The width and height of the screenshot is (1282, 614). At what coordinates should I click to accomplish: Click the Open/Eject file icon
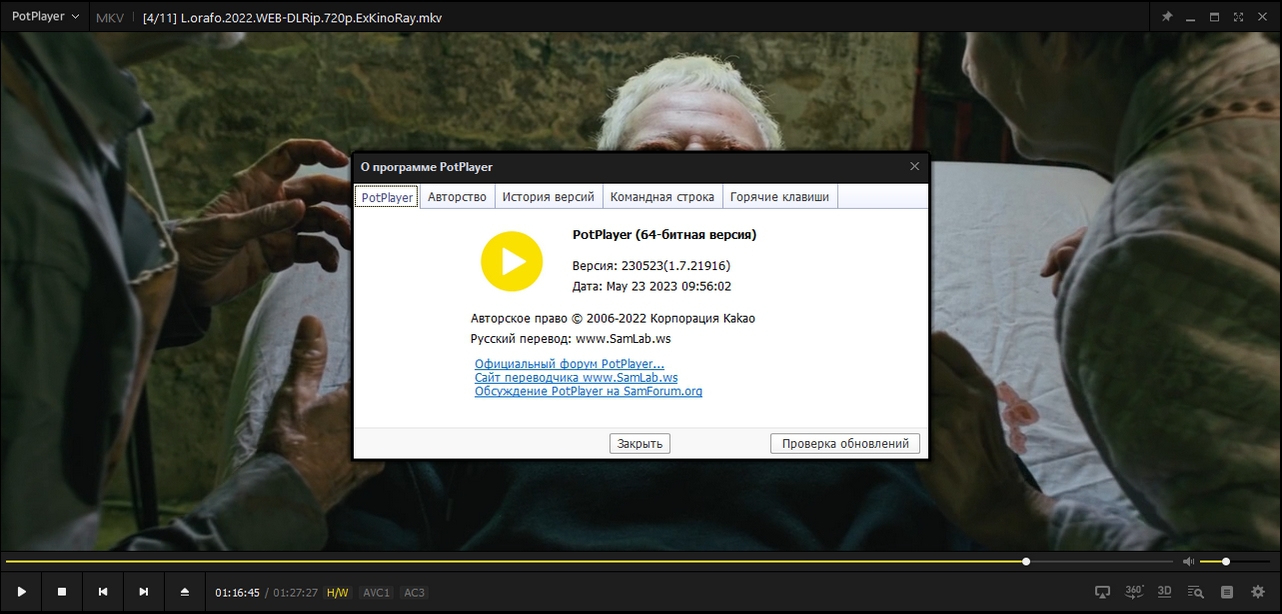pyautogui.click(x=184, y=592)
